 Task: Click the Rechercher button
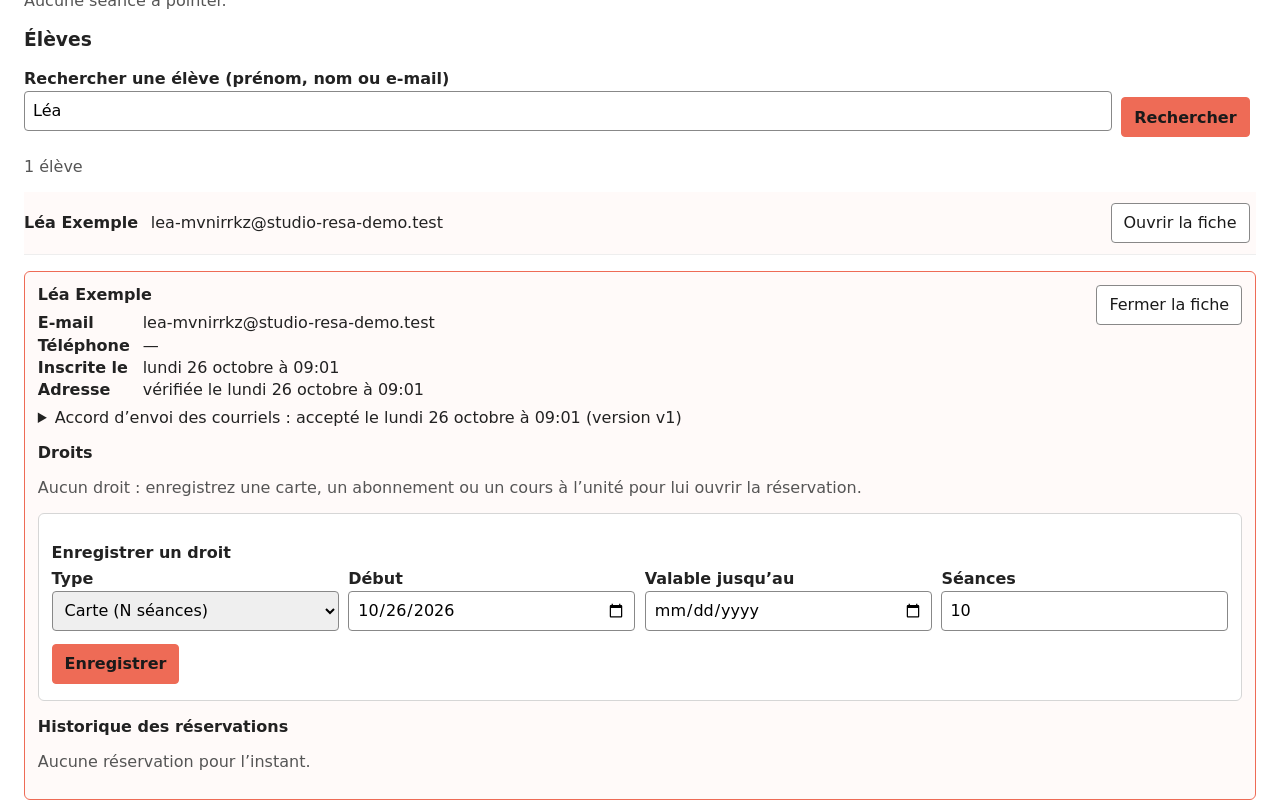pyautogui.click(x=1185, y=117)
